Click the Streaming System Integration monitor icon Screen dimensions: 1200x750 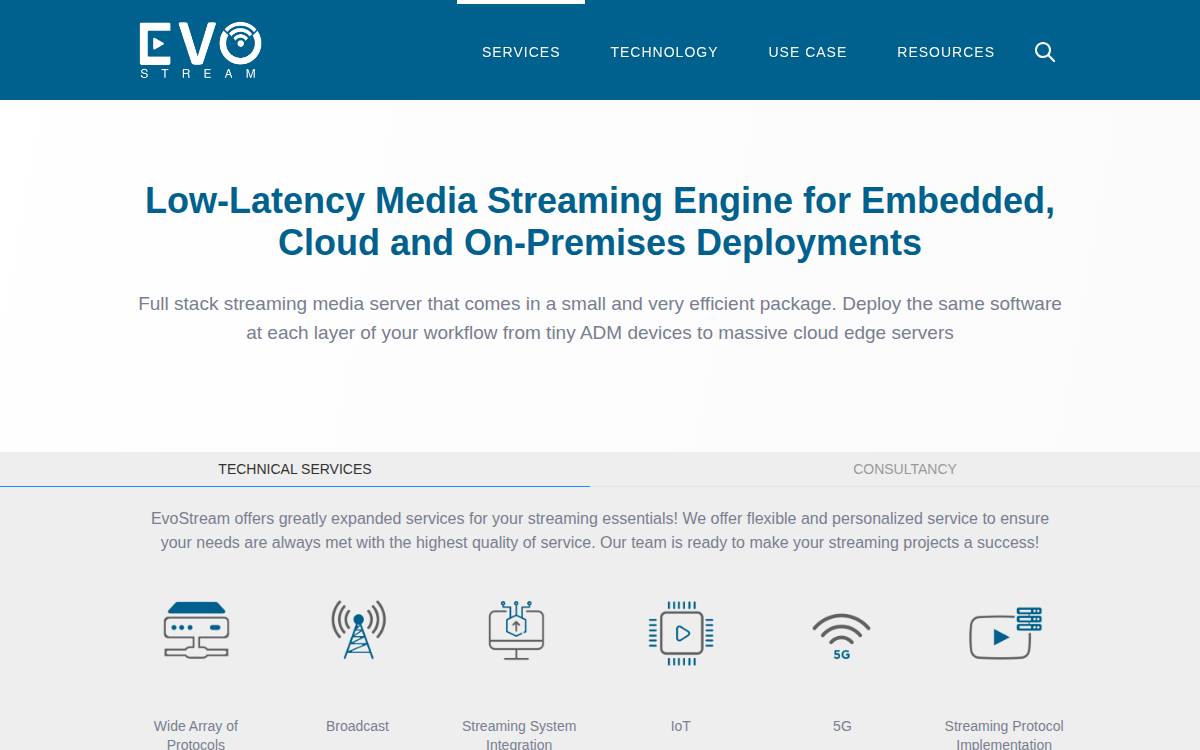516,630
